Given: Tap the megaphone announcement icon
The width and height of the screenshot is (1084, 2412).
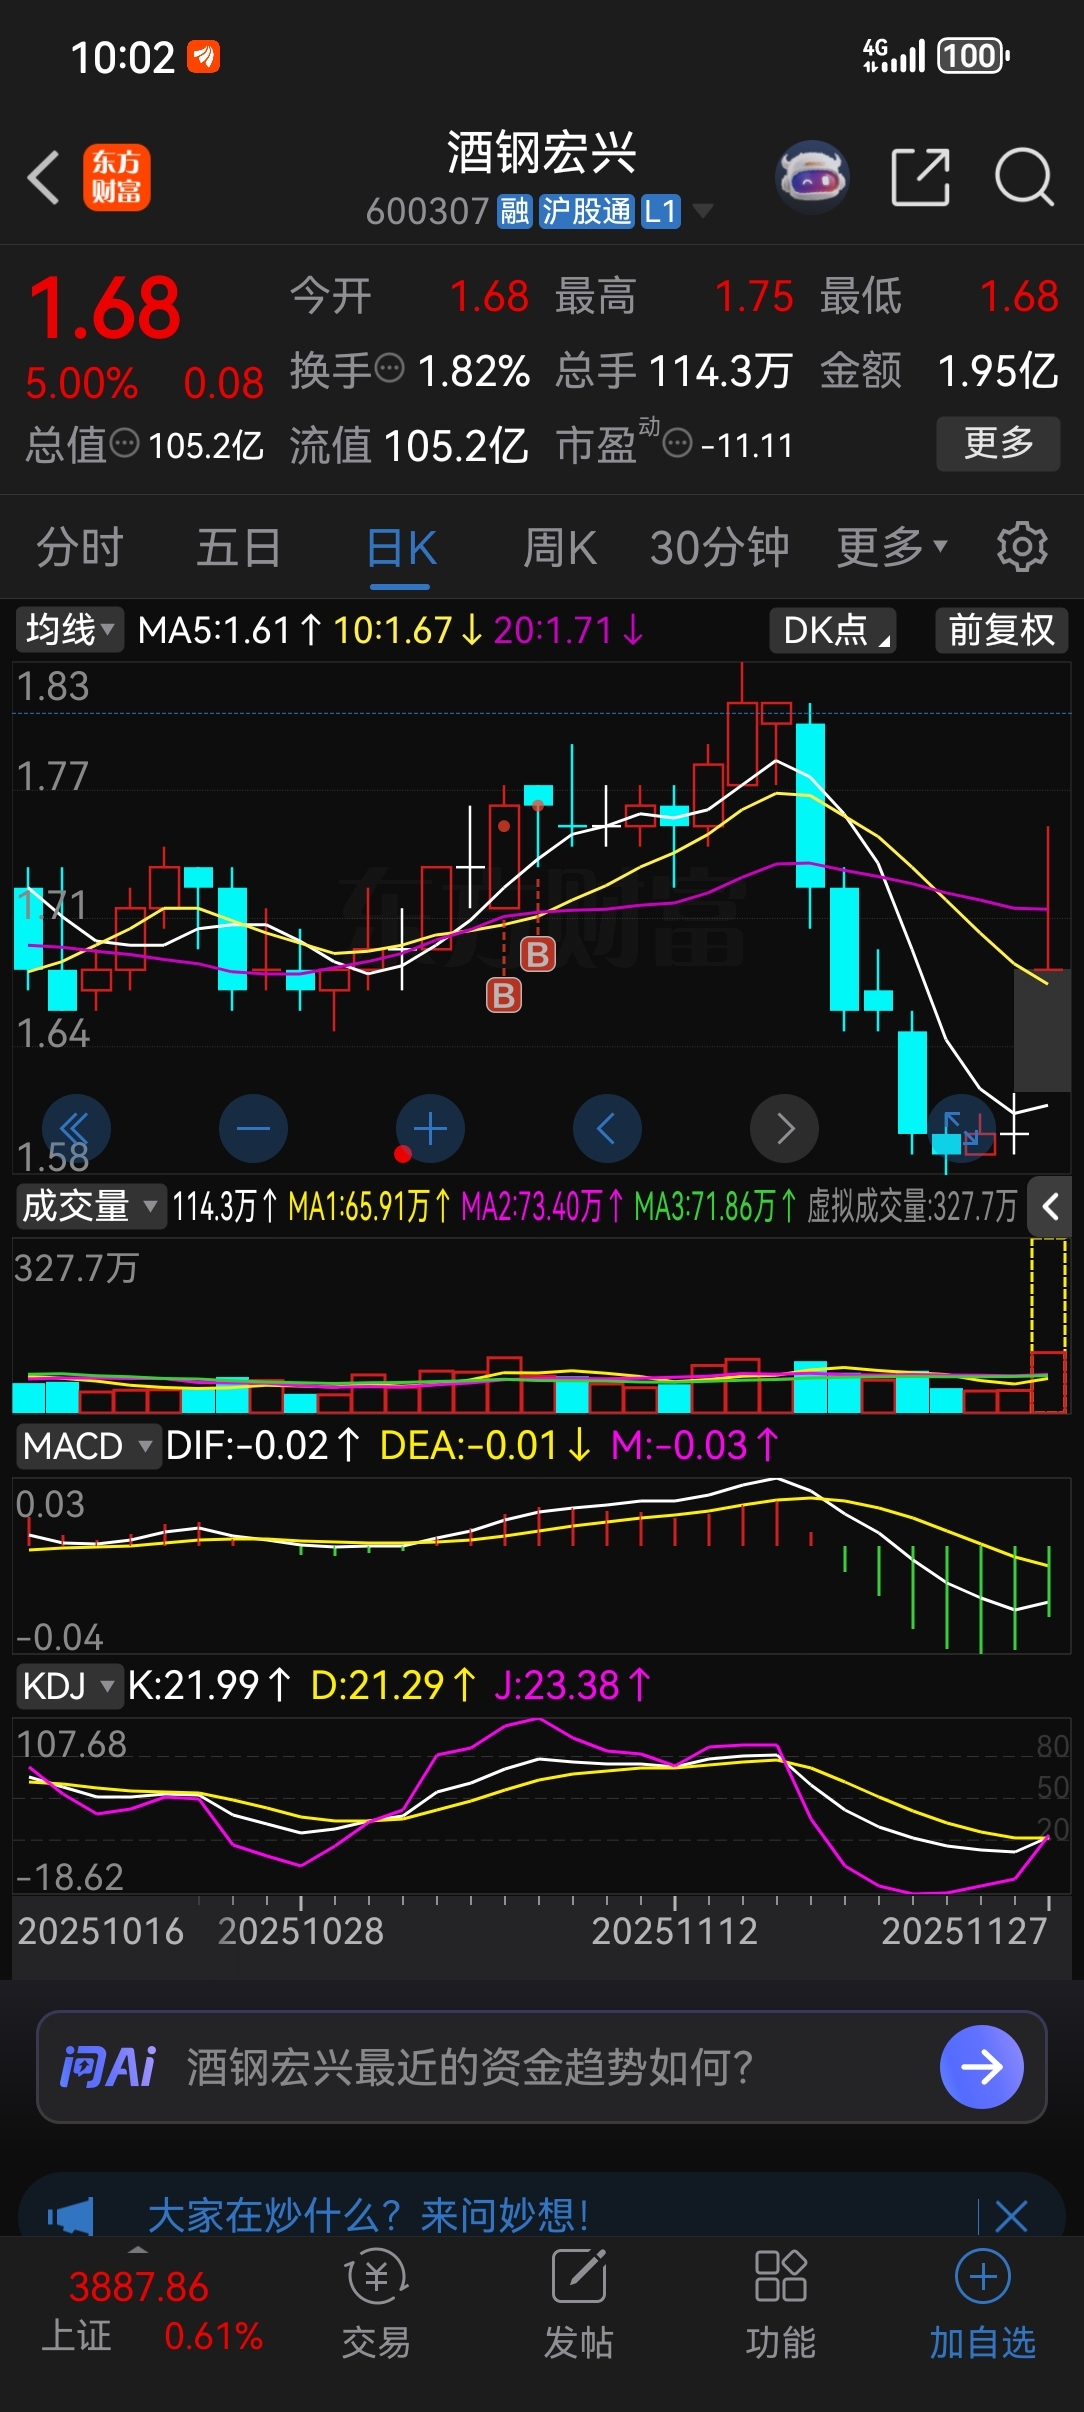Looking at the screenshot, I should 71,2216.
